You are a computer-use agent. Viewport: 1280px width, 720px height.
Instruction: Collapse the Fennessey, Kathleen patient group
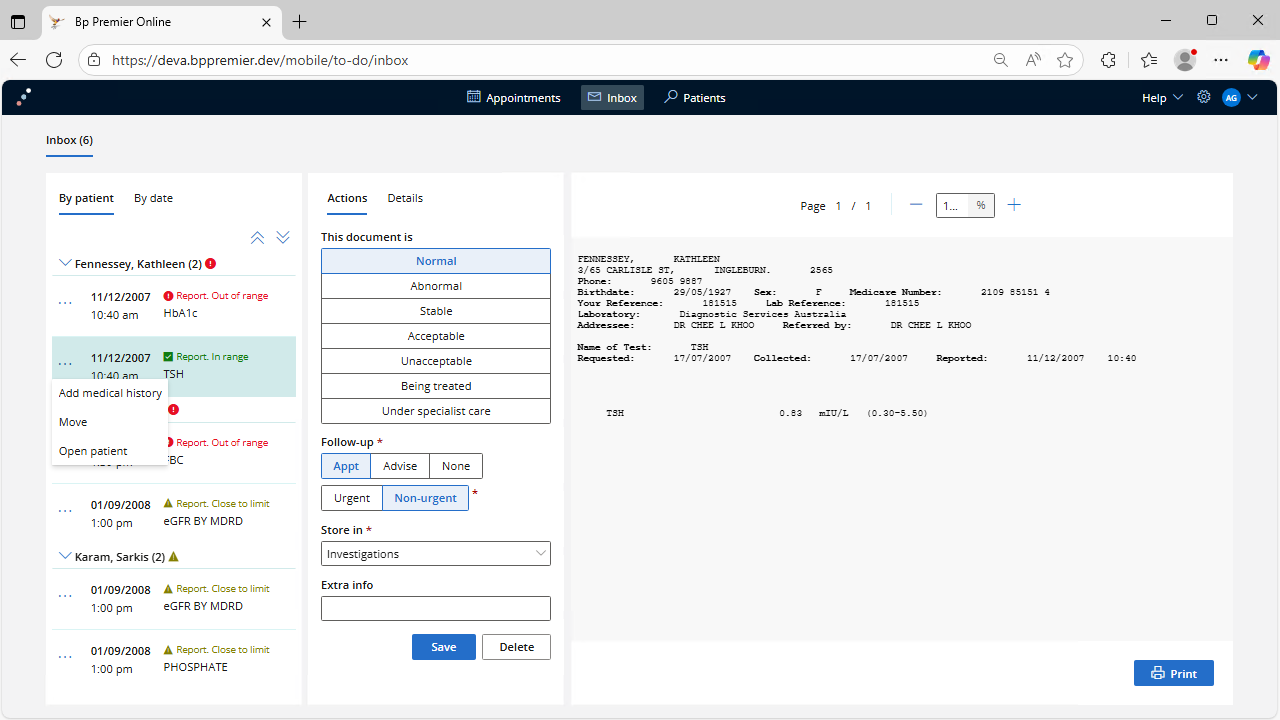point(66,264)
